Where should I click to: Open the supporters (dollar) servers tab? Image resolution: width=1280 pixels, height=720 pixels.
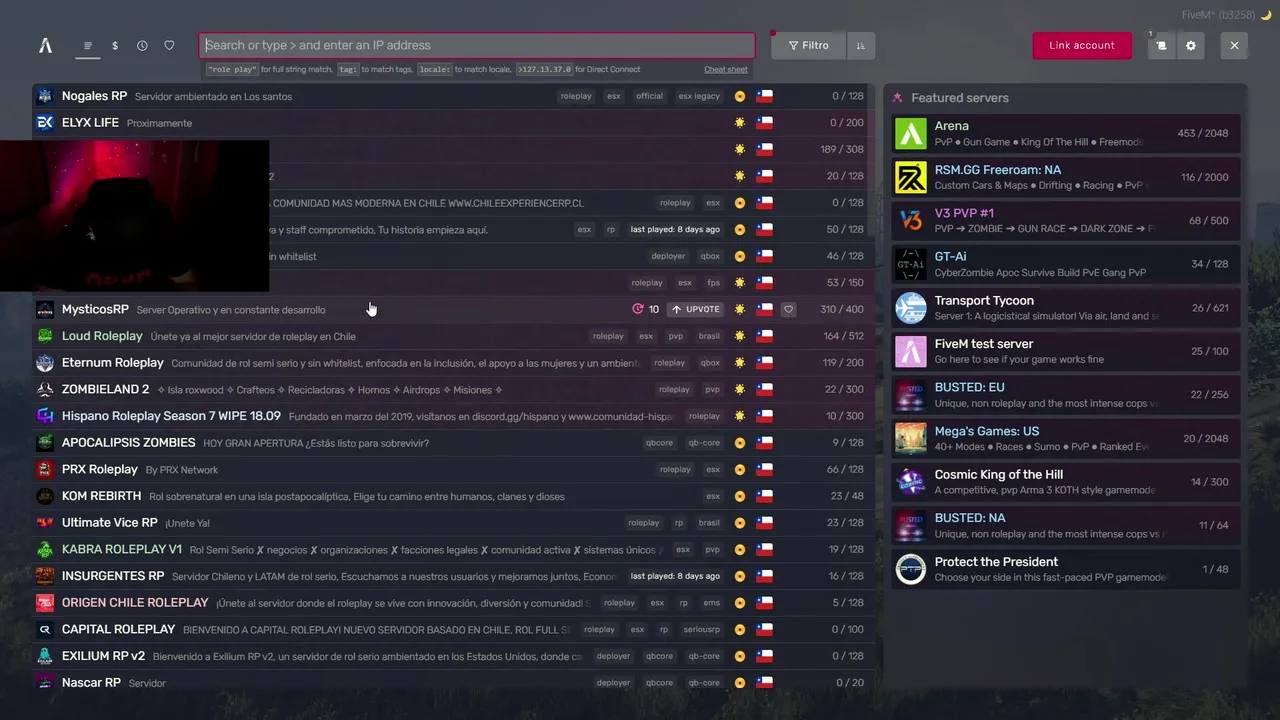(x=115, y=45)
